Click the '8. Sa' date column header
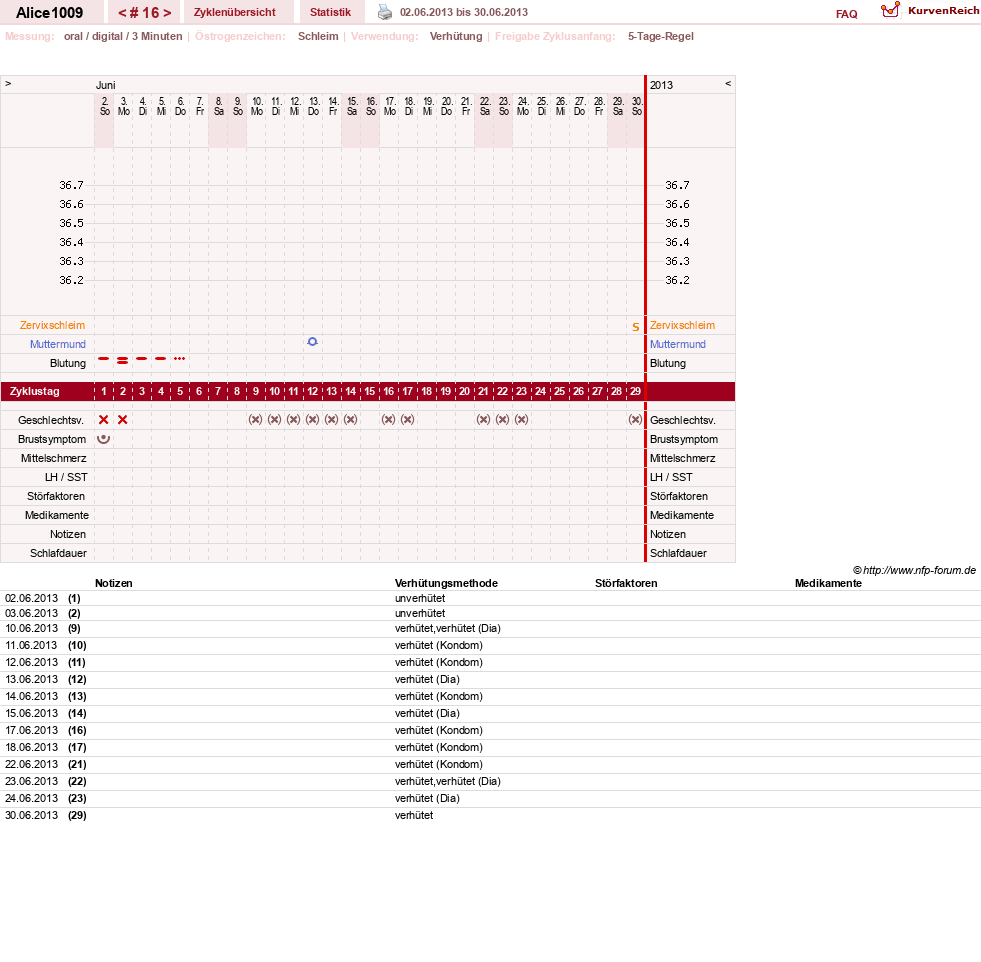Viewport: 981px width, 962px height. click(x=218, y=106)
